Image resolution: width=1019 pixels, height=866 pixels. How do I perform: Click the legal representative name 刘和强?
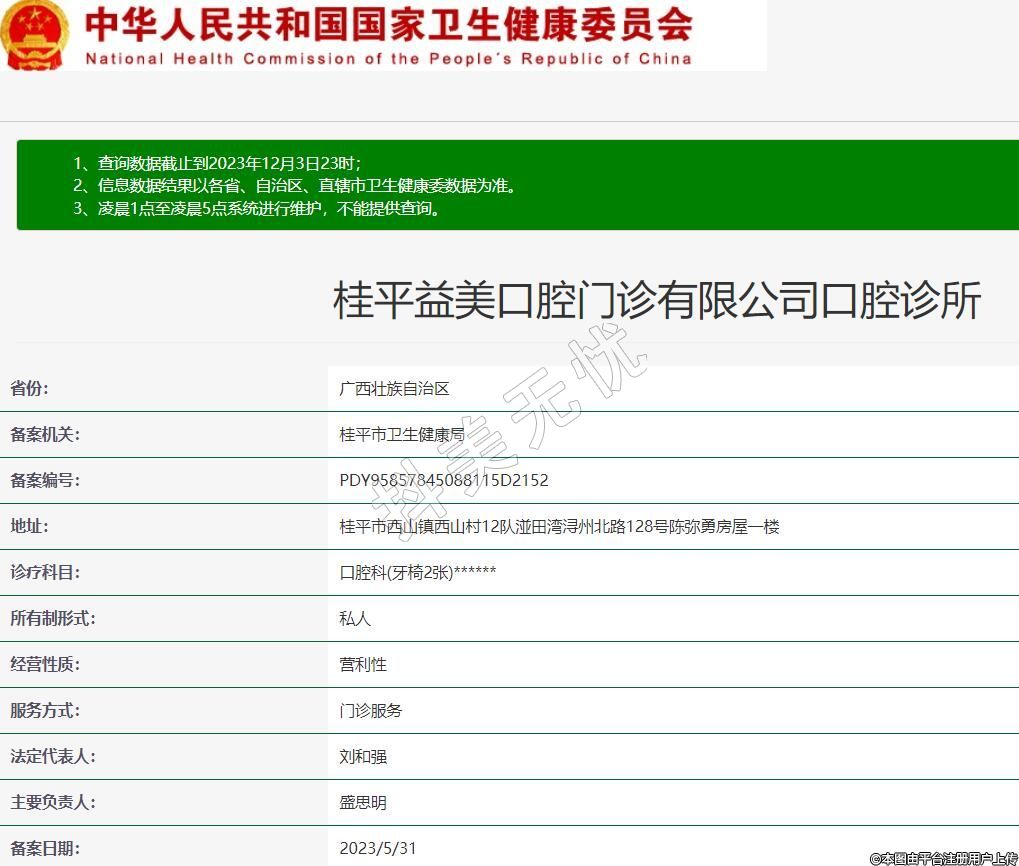363,757
